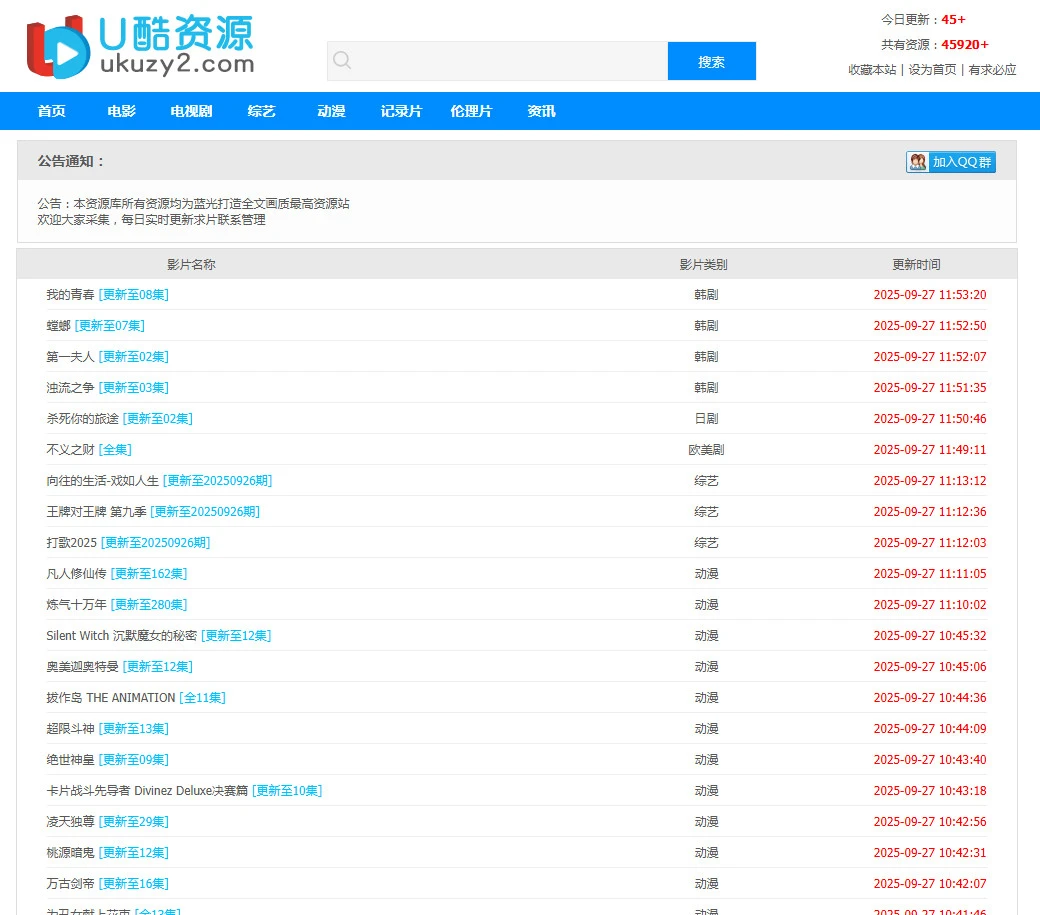The height and width of the screenshot is (915, 1040).
Task: Click the magnifier icon in search box
Action: [x=342, y=61]
